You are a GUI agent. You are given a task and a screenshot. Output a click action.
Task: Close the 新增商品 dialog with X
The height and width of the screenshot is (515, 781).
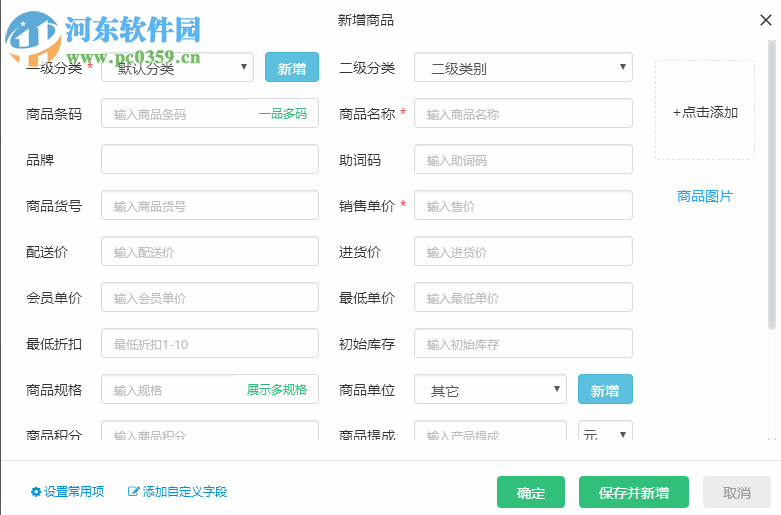pyautogui.click(x=766, y=20)
